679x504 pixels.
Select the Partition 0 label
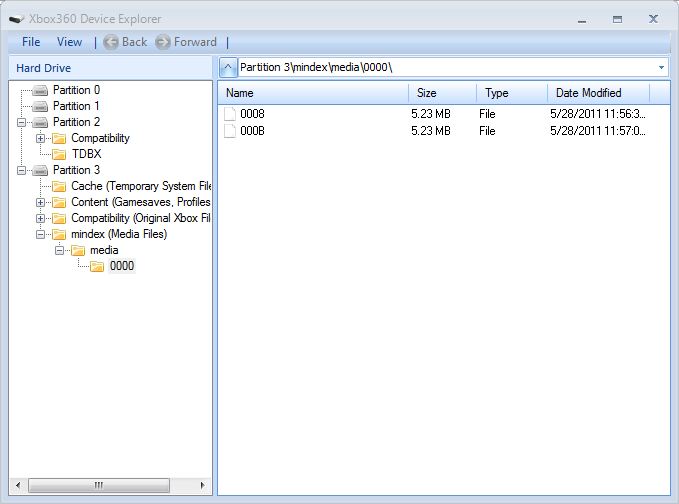coord(77,90)
